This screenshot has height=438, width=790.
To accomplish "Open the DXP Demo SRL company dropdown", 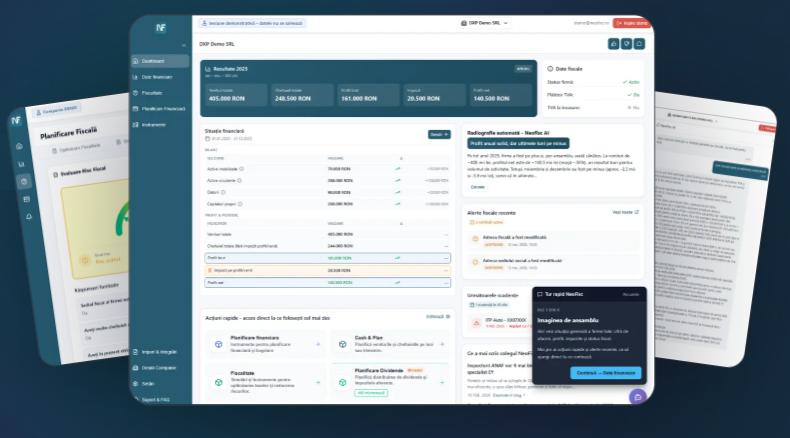I will [x=484, y=23].
